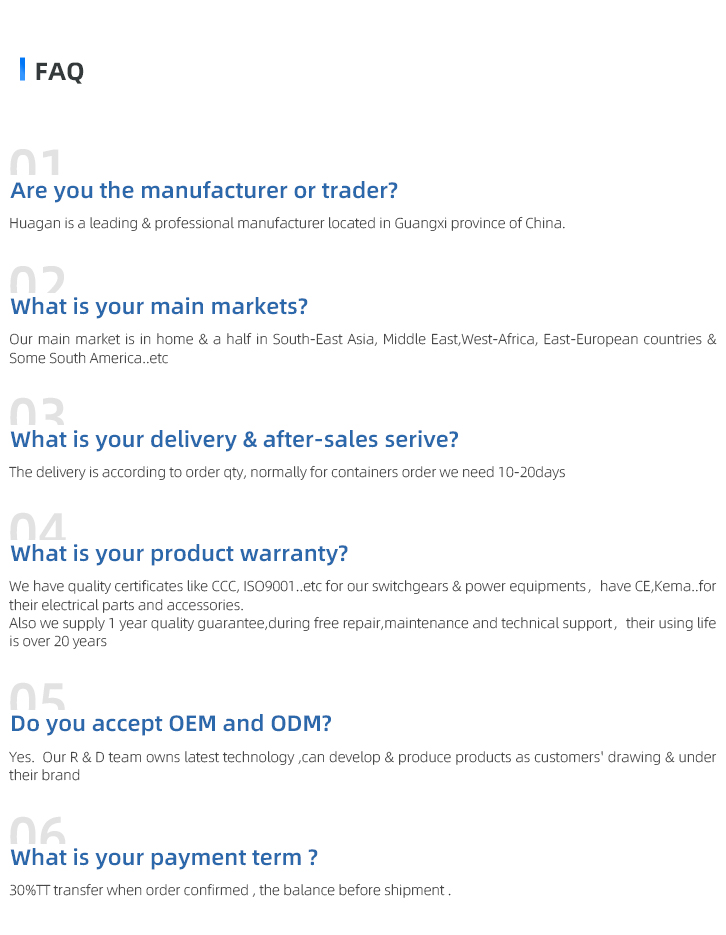
Task: Select the main markets question
Action: [x=159, y=306]
